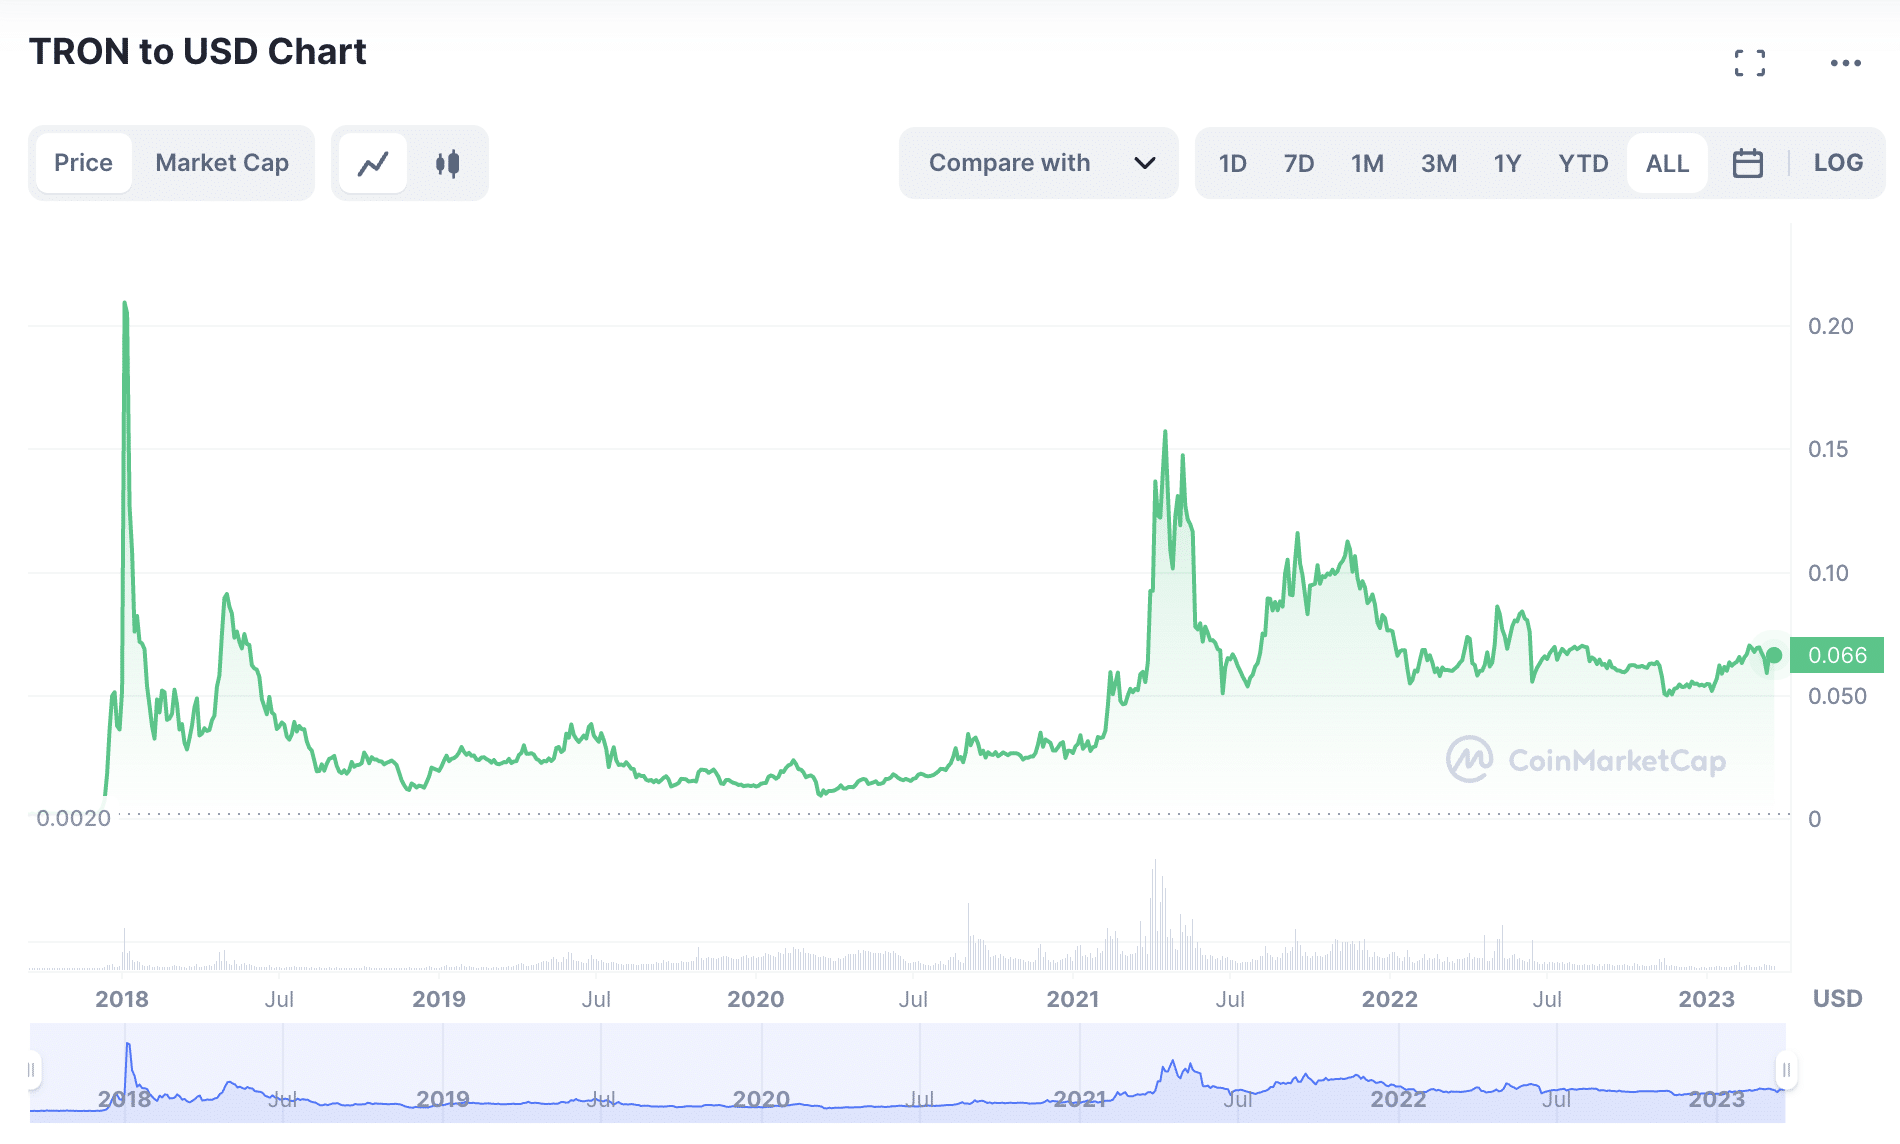Select the Price tab
1900x1144 pixels.
tap(84, 163)
